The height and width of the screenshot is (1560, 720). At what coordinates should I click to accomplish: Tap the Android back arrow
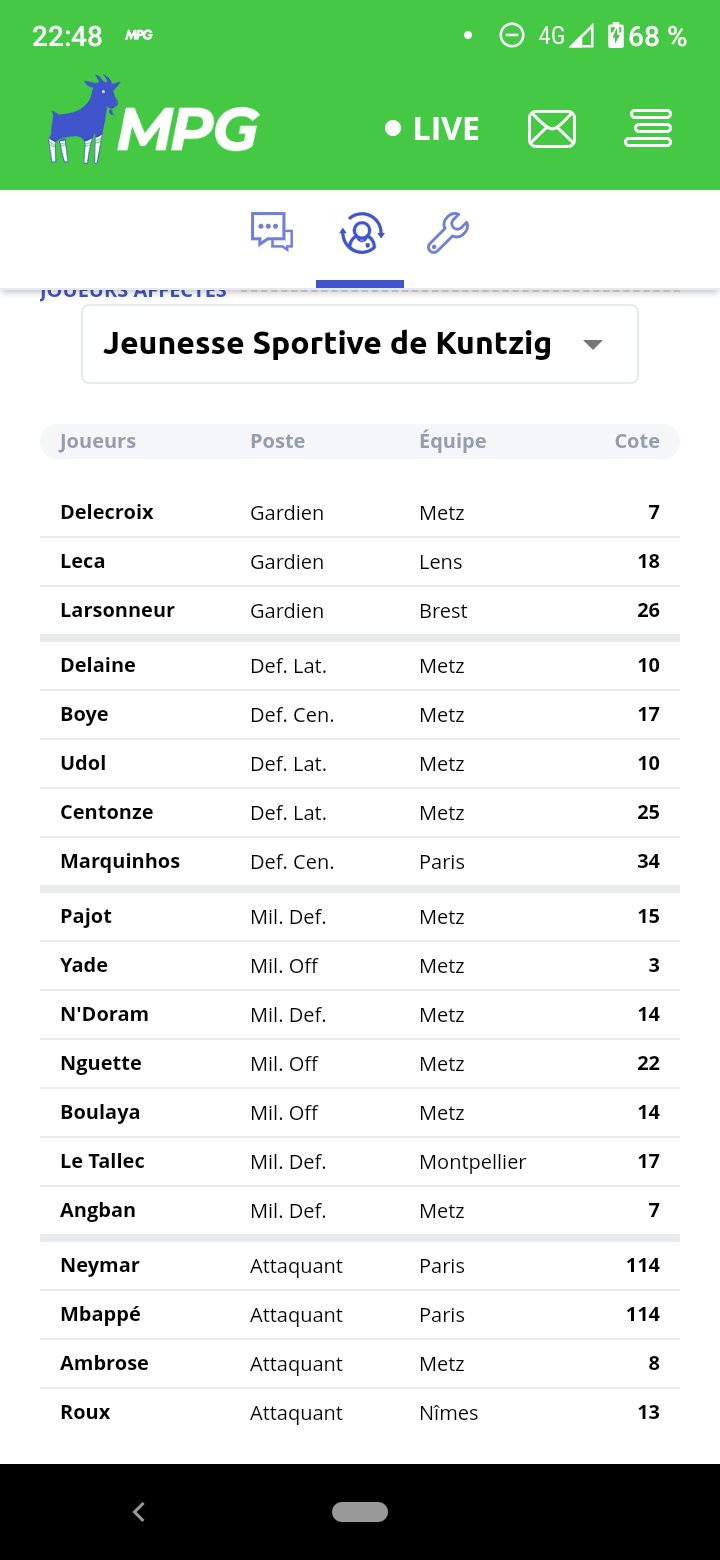pos(139,1512)
